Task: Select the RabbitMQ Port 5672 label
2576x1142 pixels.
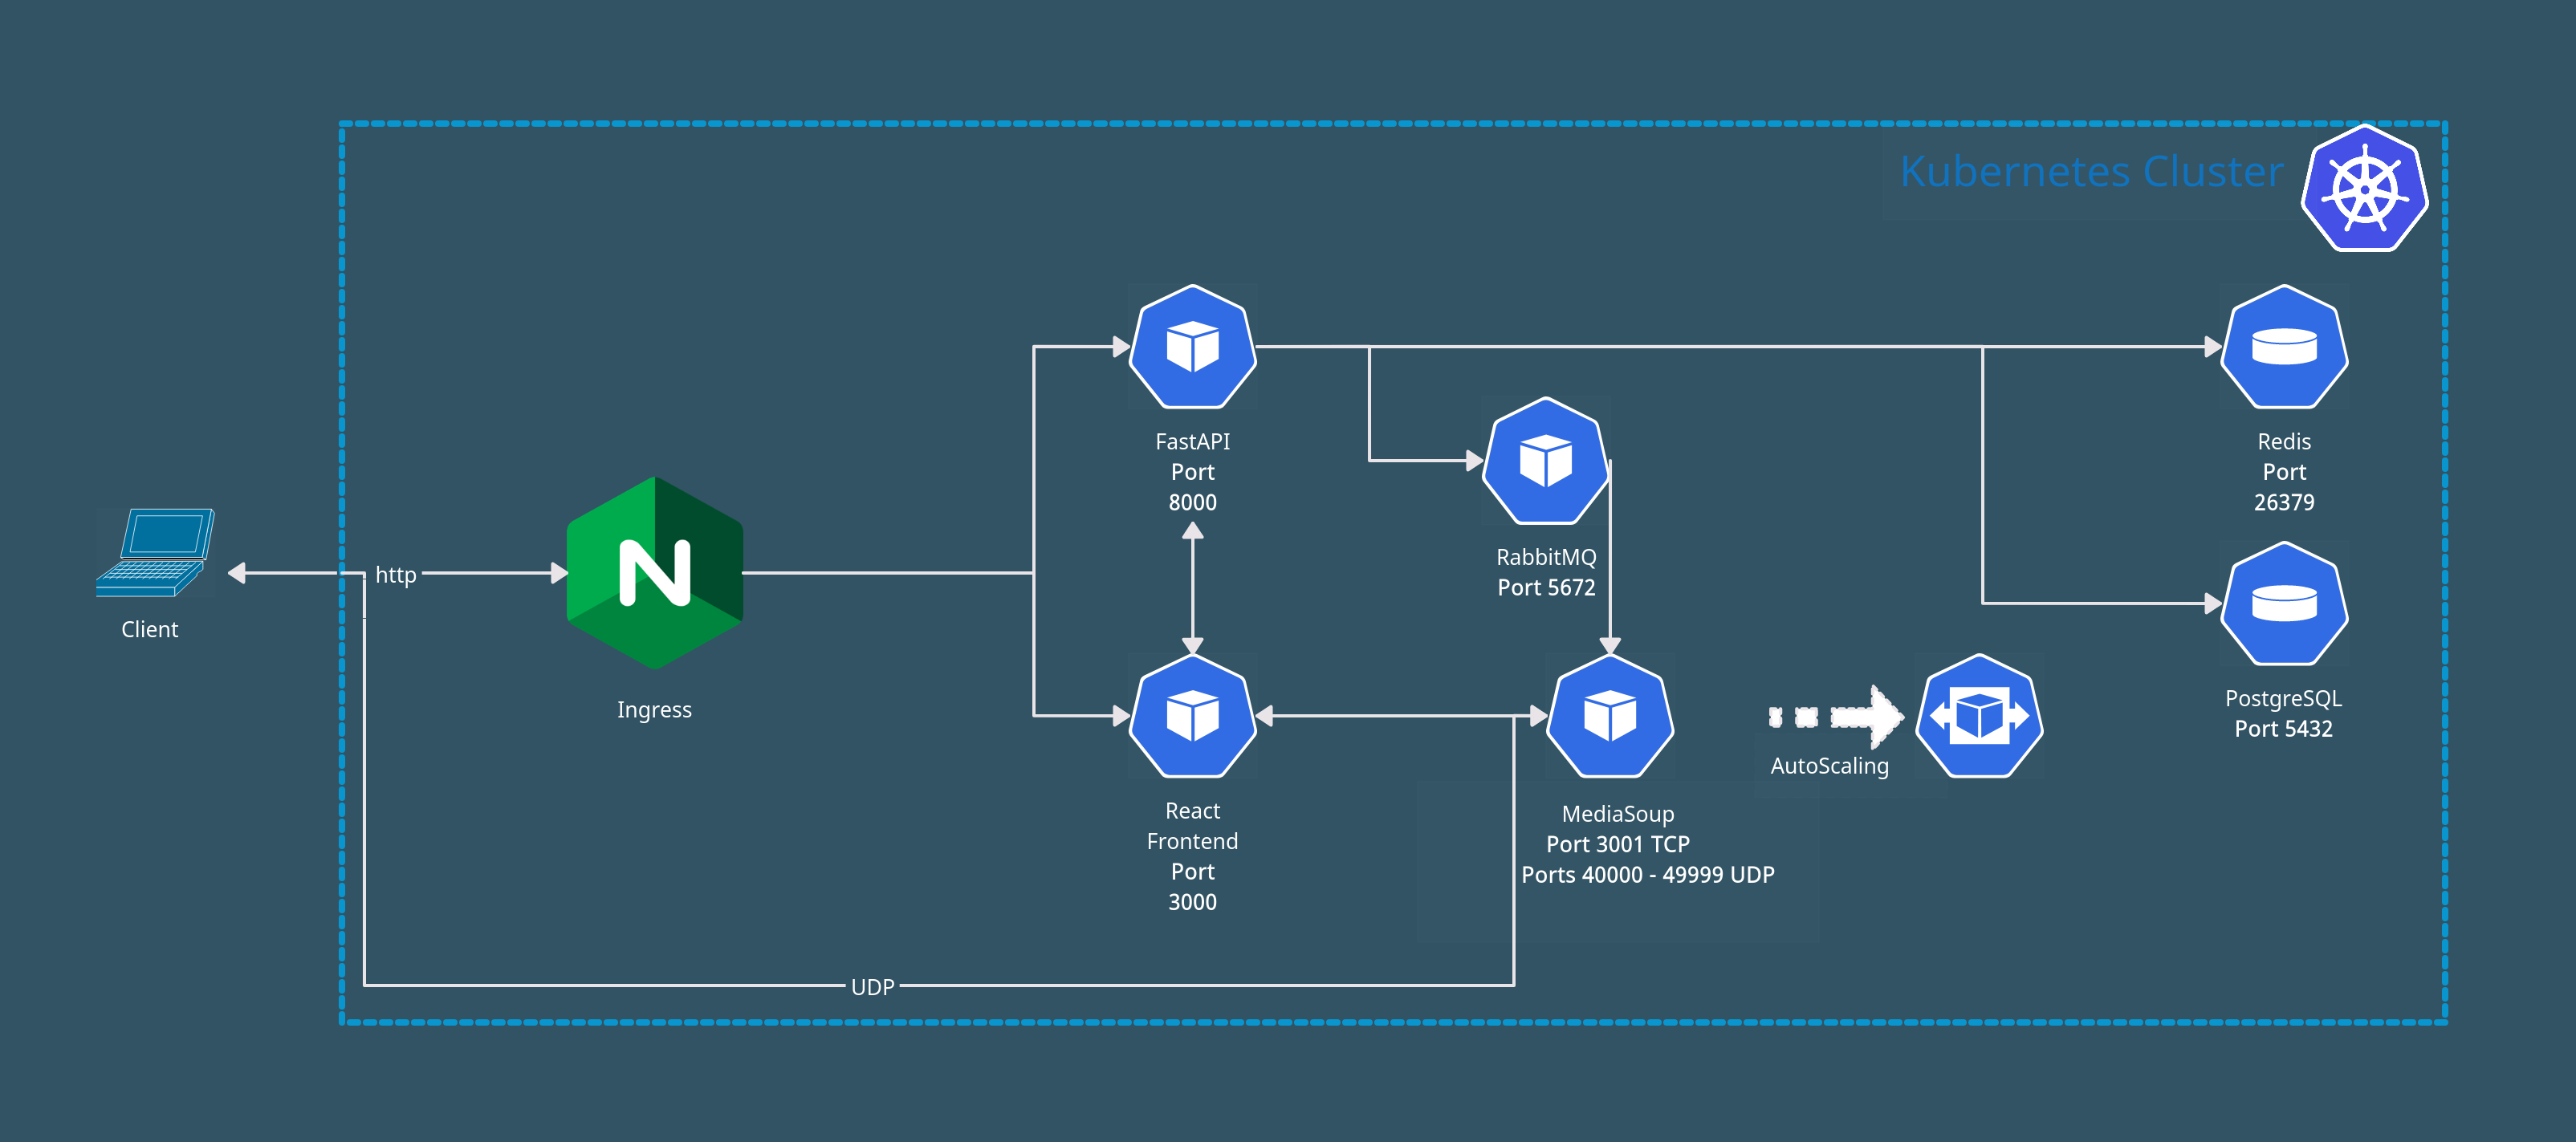Action: [1546, 572]
